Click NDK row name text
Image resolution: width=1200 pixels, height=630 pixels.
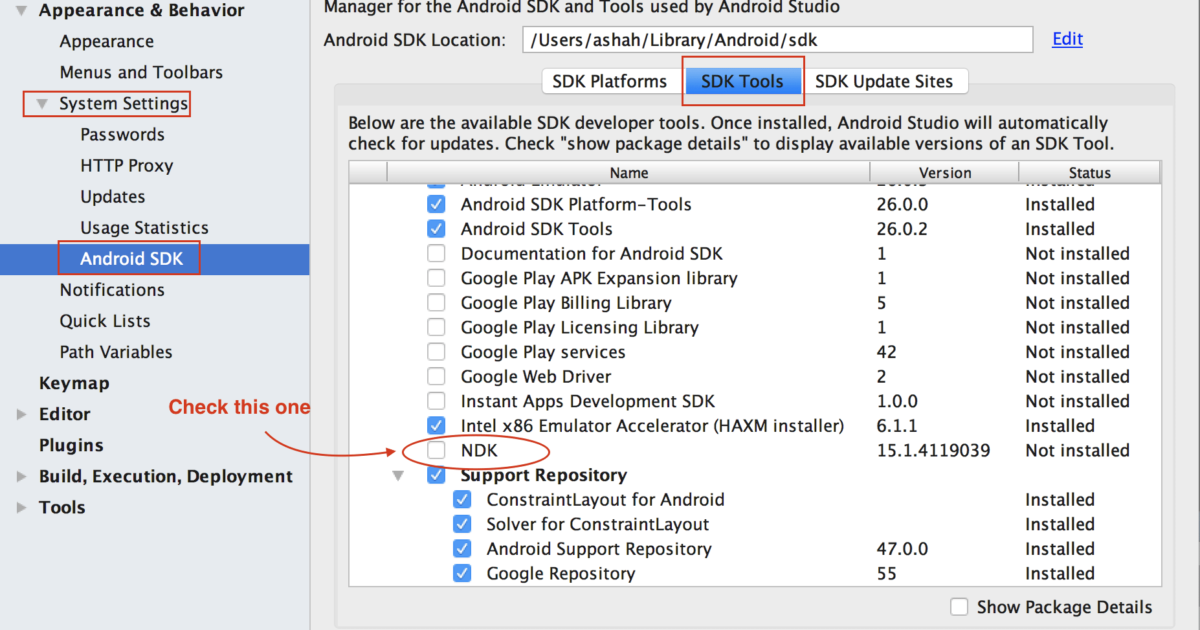479,451
